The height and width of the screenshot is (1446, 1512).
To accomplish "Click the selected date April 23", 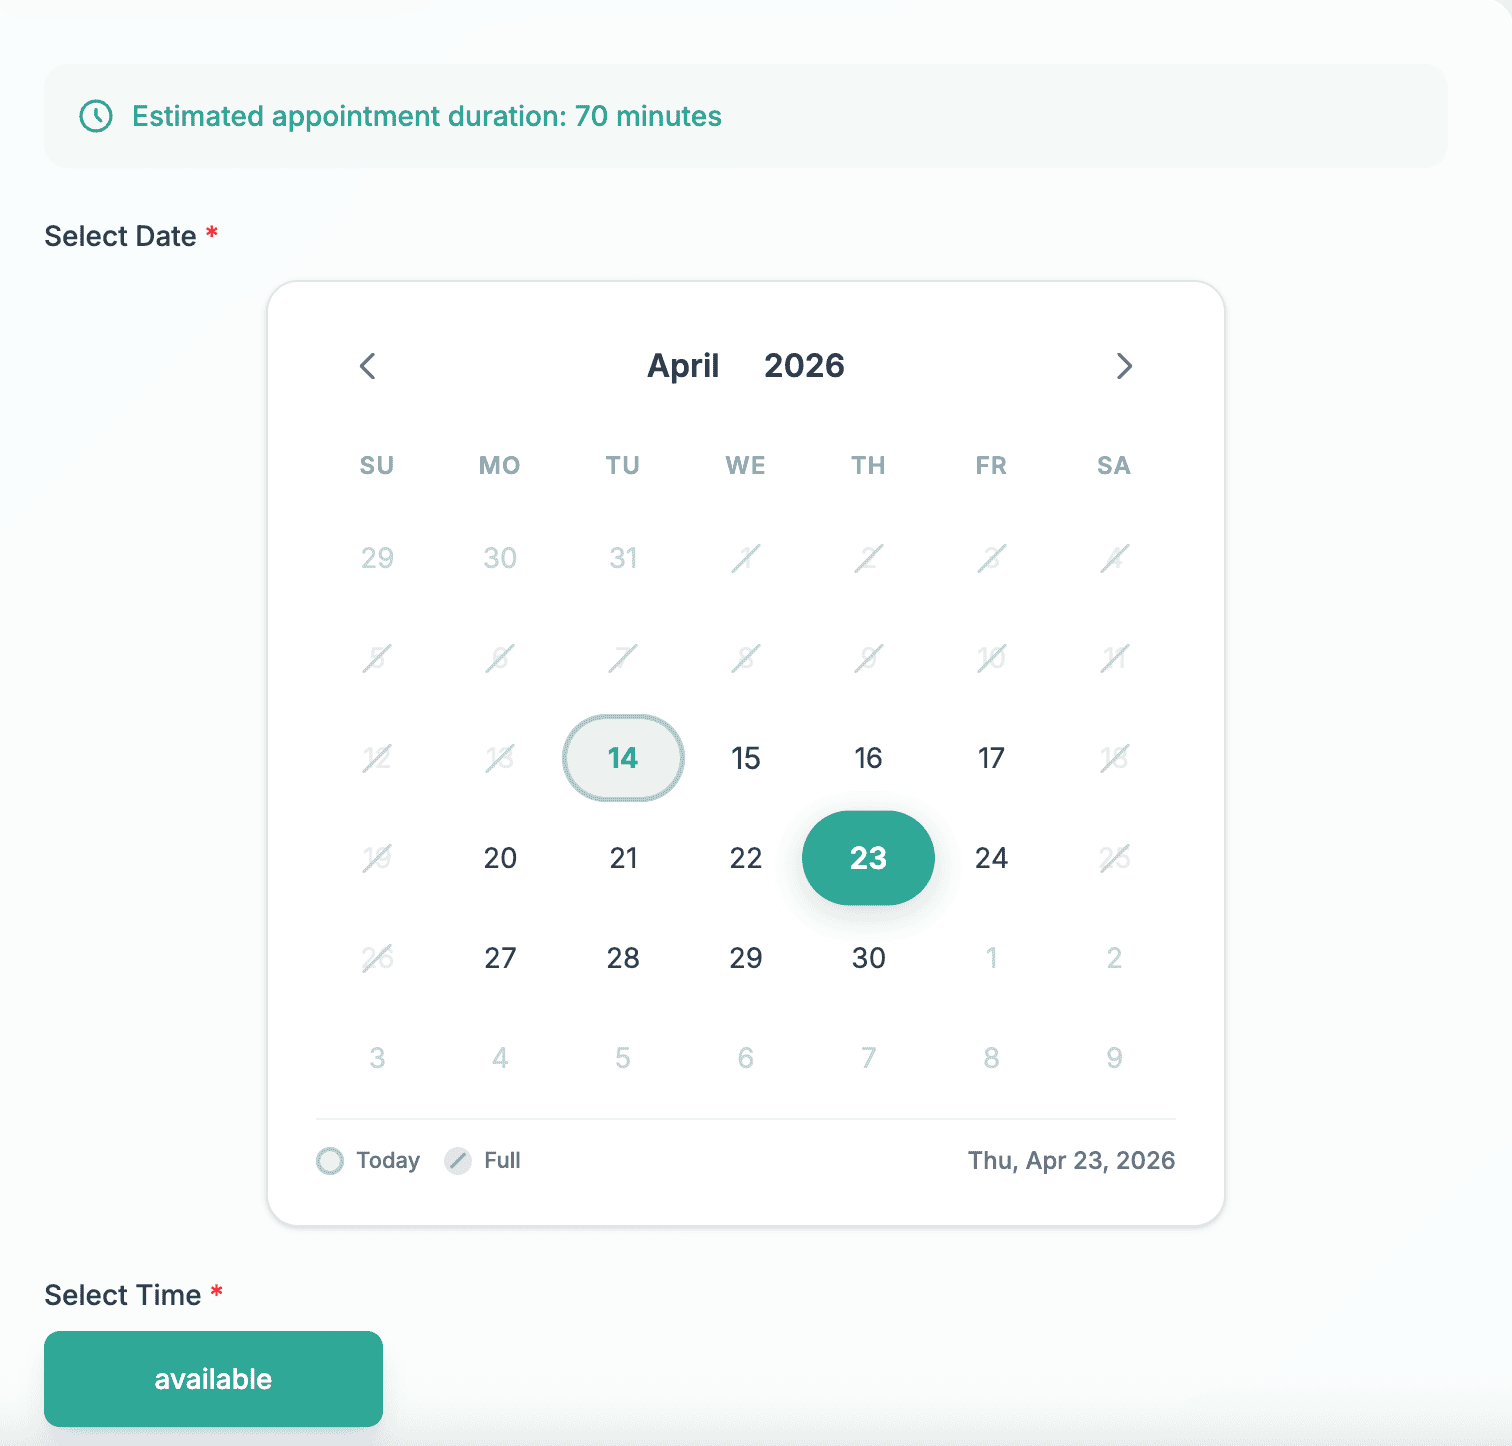I will (x=868, y=858).
